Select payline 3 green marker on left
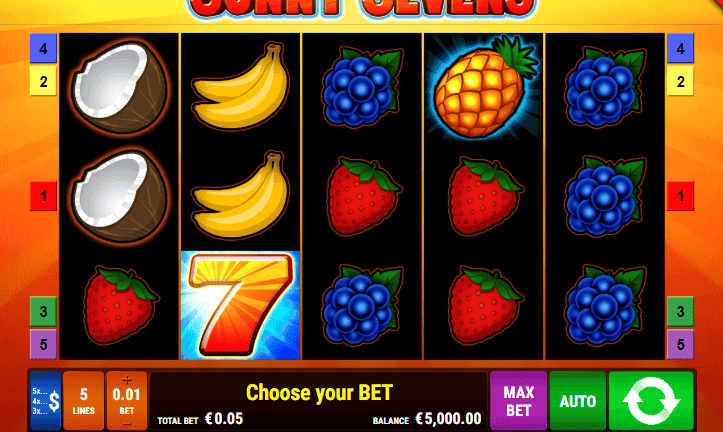This screenshot has height=432, width=723. click(x=43, y=311)
